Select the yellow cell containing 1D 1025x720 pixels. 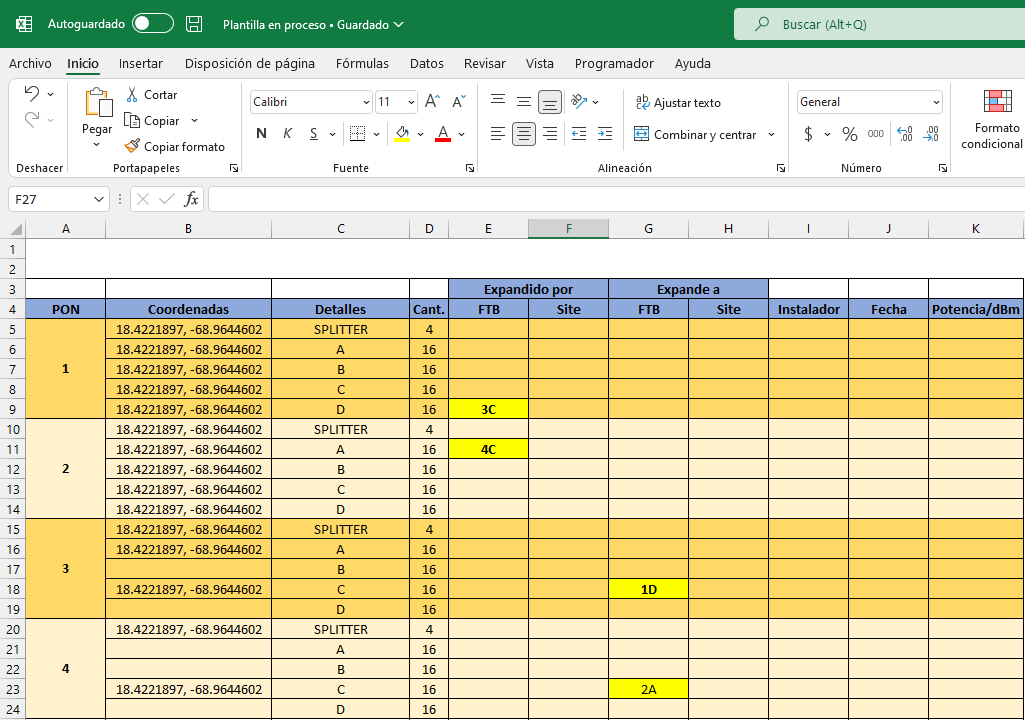click(648, 589)
